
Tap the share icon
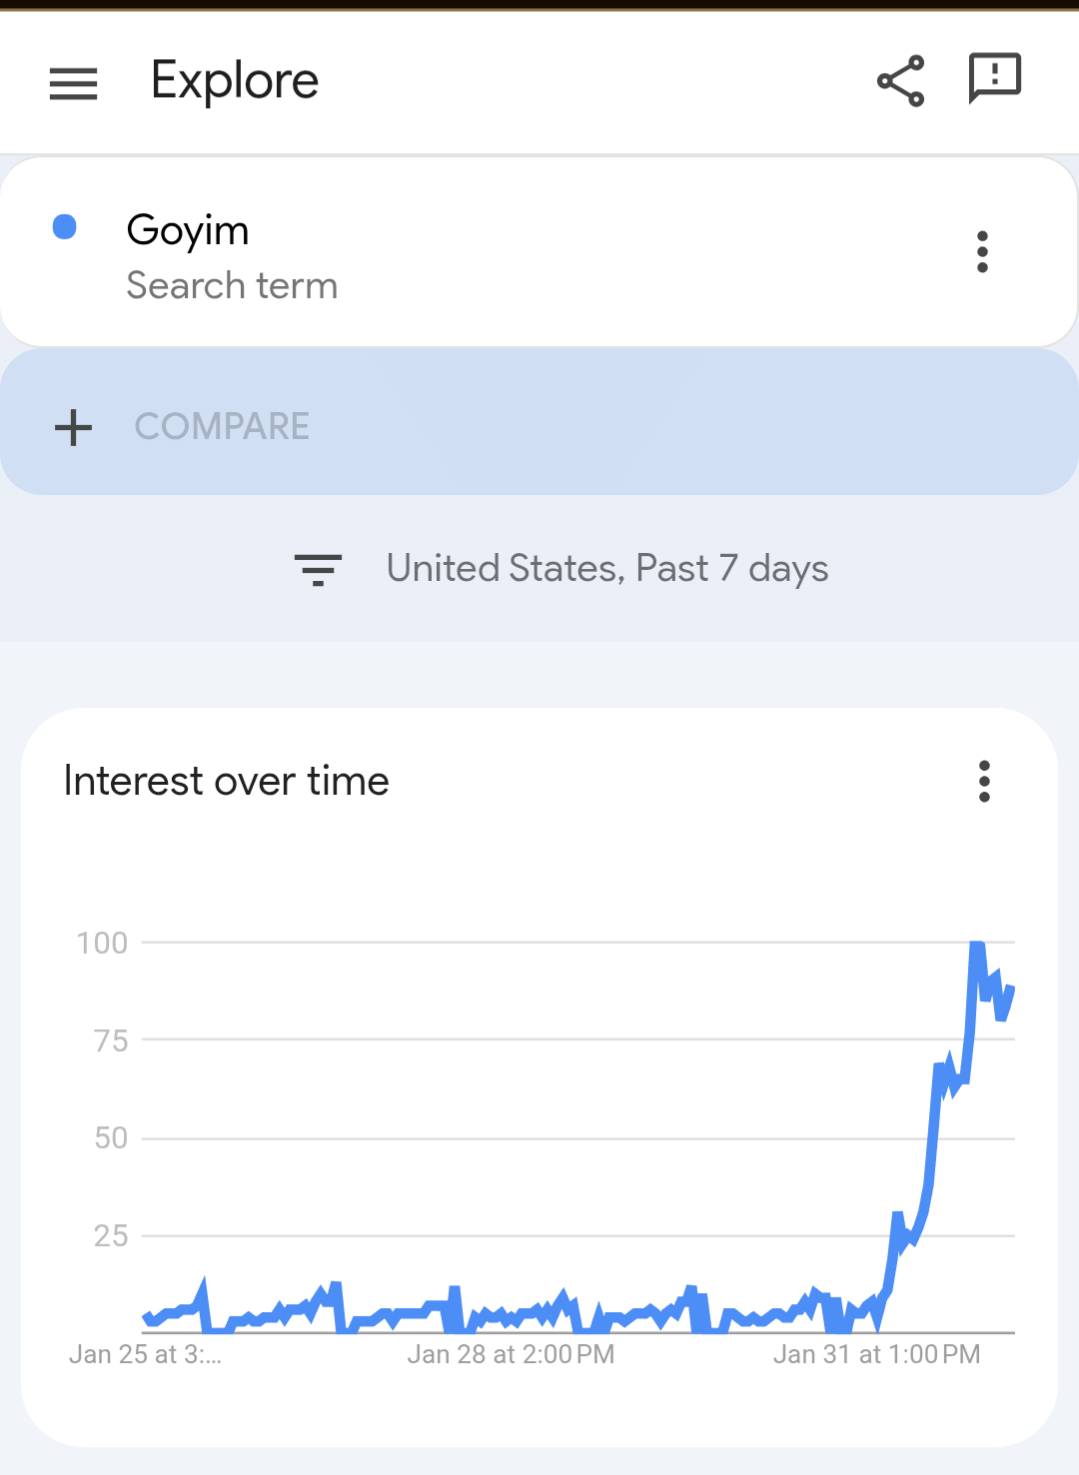(x=900, y=81)
